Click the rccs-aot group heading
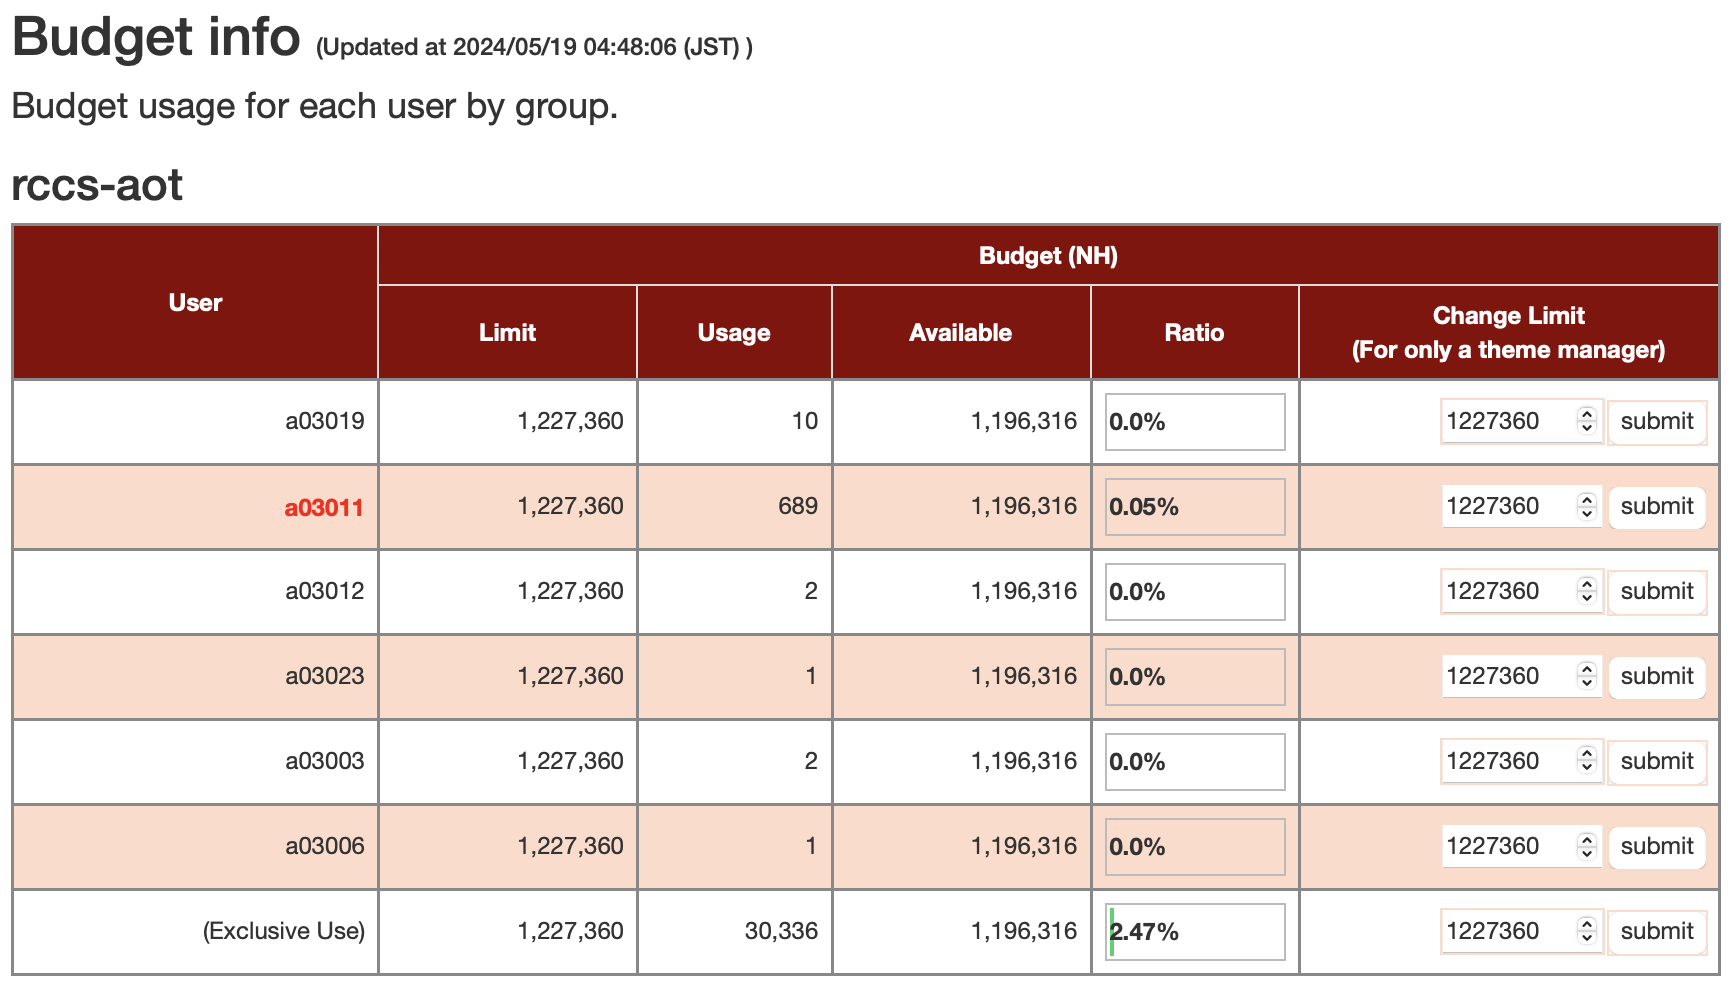The image size is (1734, 990). [97, 185]
